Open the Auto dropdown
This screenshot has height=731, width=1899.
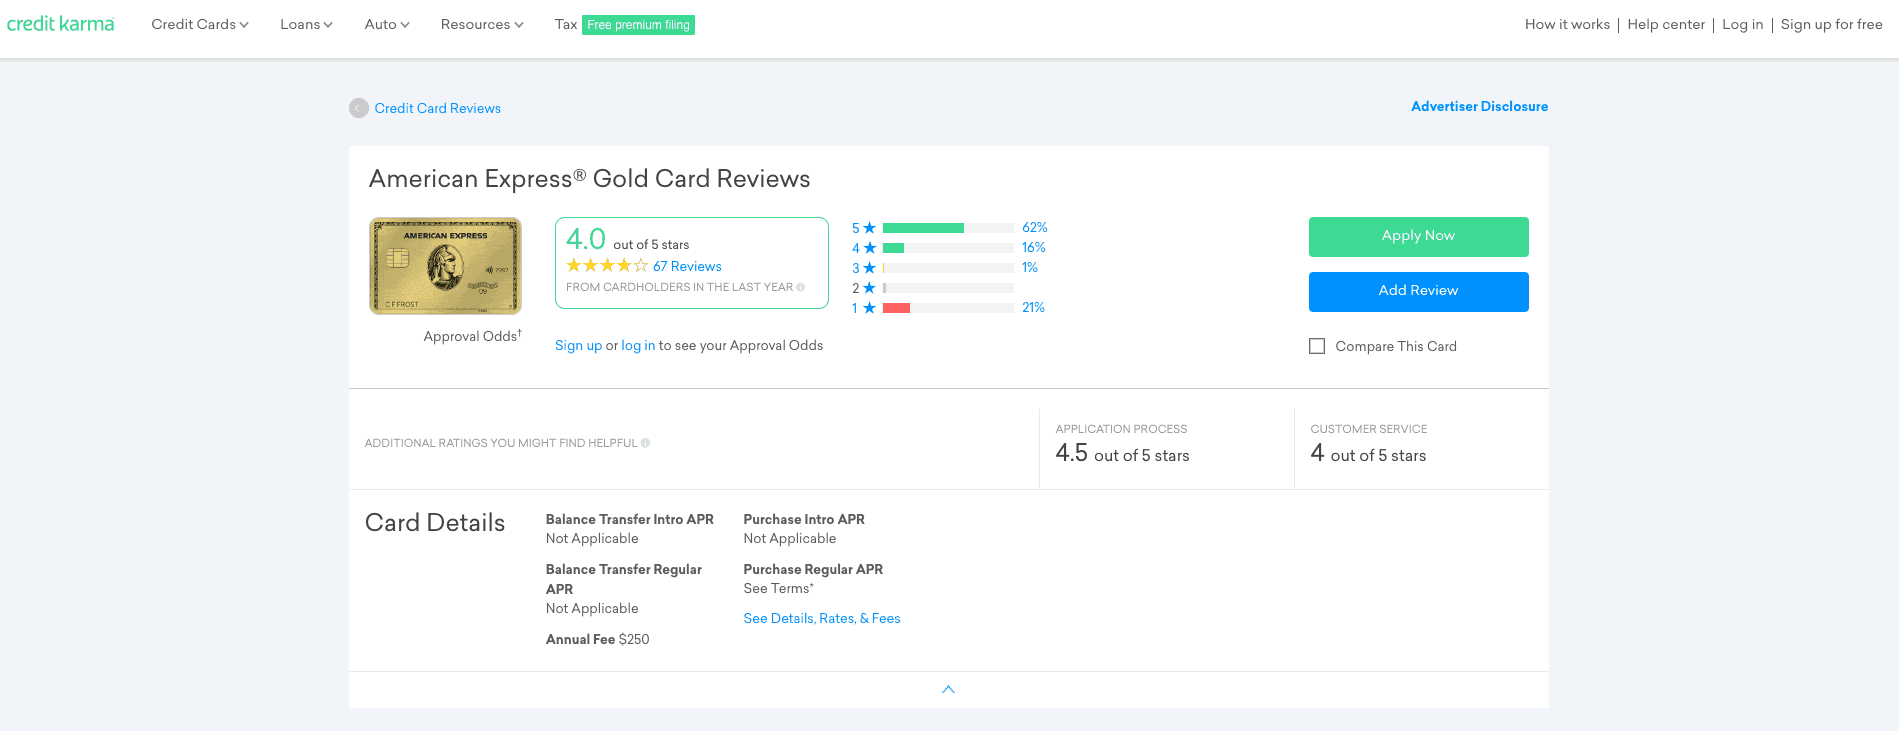point(387,24)
